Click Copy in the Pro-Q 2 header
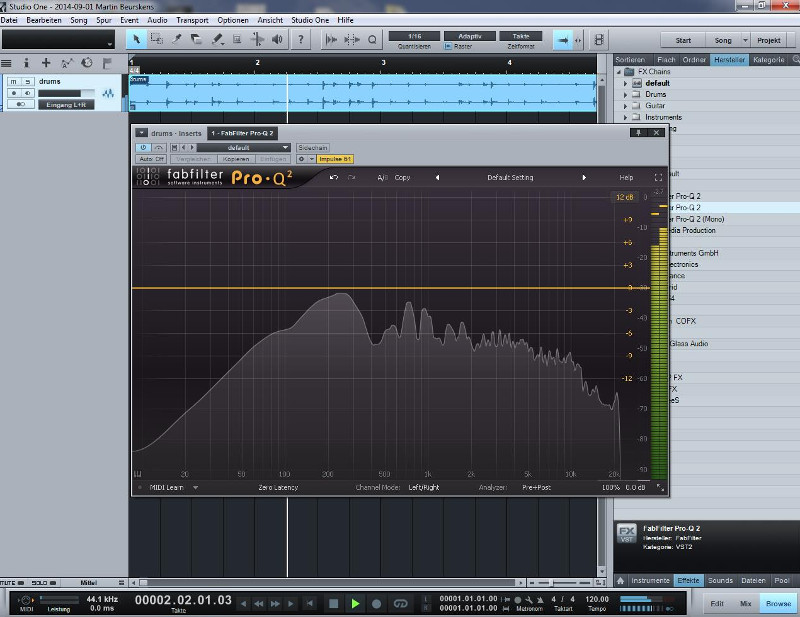This screenshot has height=617, width=800. (402, 178)
